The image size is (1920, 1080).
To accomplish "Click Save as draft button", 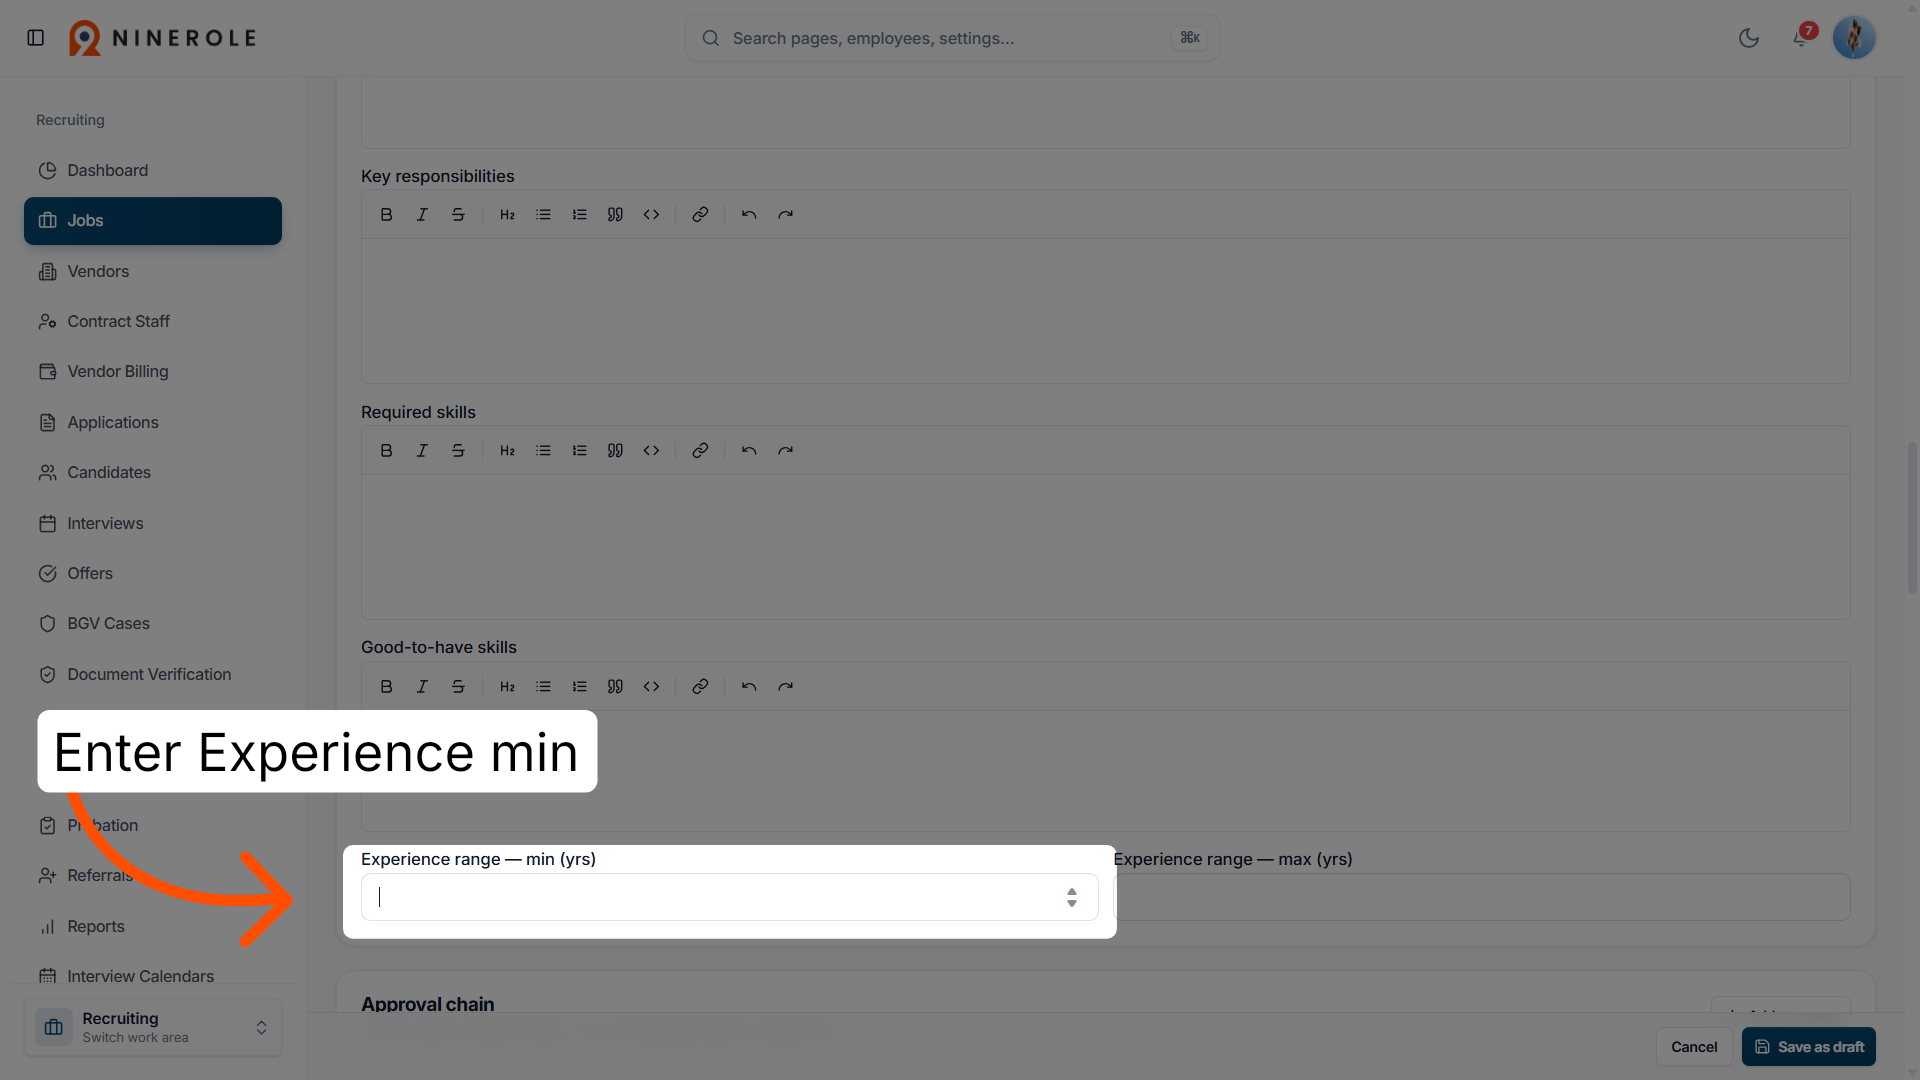I will pyautogui.click(x=1808, y=1047).
